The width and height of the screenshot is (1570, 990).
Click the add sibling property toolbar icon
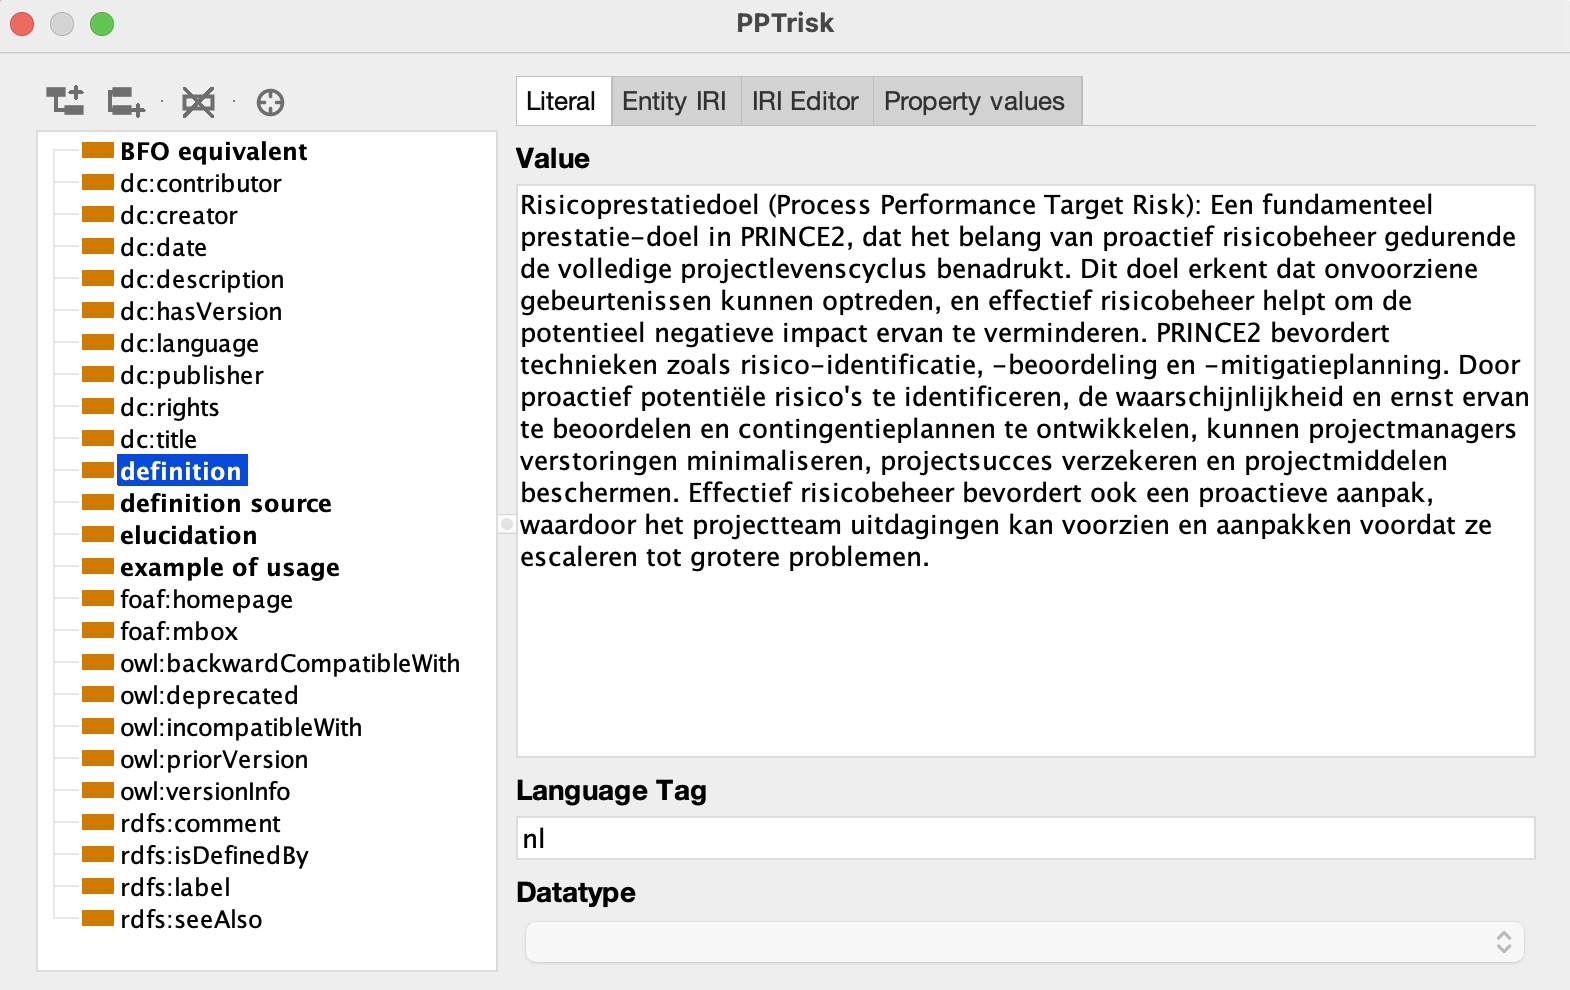pos(126,101)
